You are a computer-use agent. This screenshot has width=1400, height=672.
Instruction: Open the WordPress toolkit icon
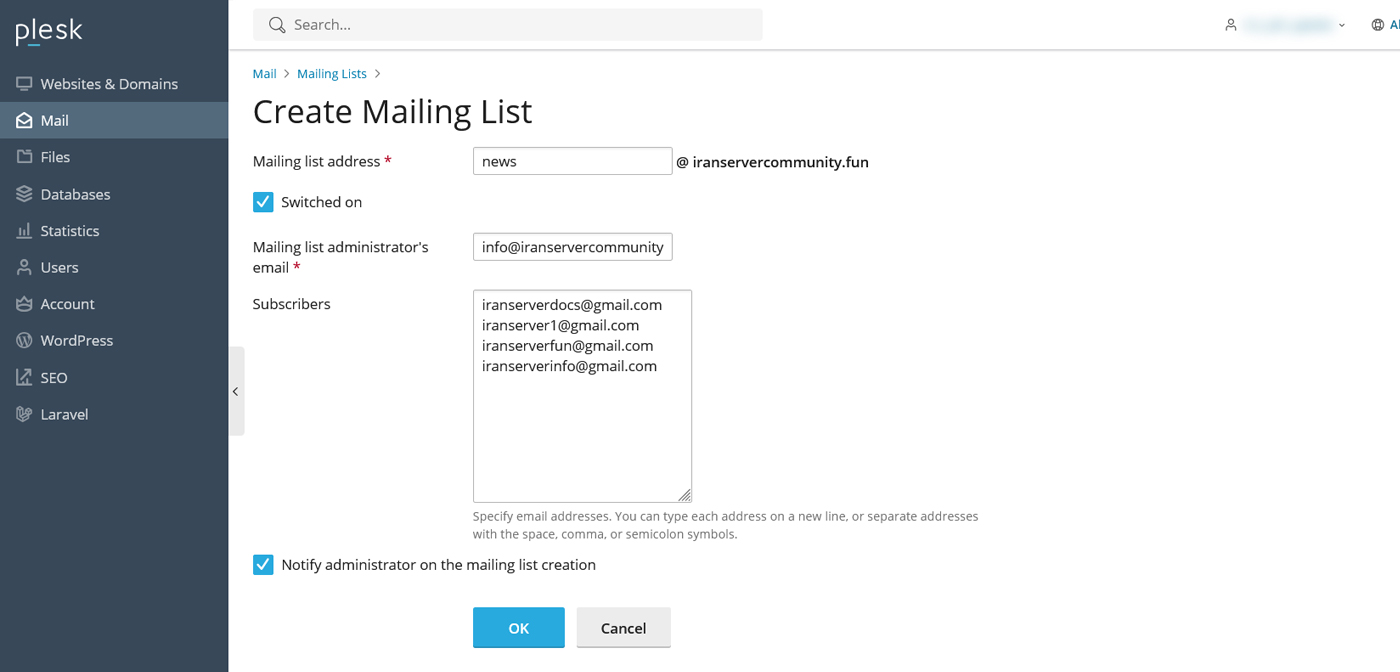click(x=23, y=340)
